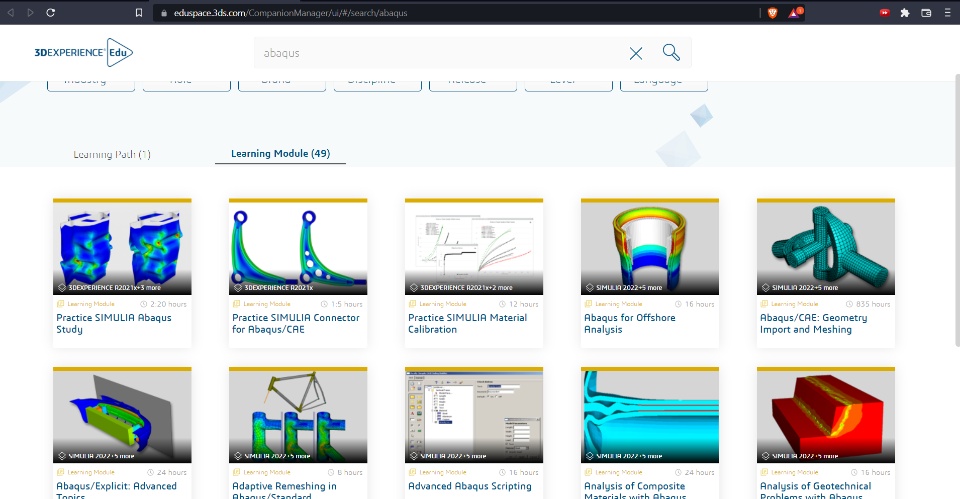Click the clock icon next to 12 hours
This screenshot has height=499, width=960.
[503, 304]
